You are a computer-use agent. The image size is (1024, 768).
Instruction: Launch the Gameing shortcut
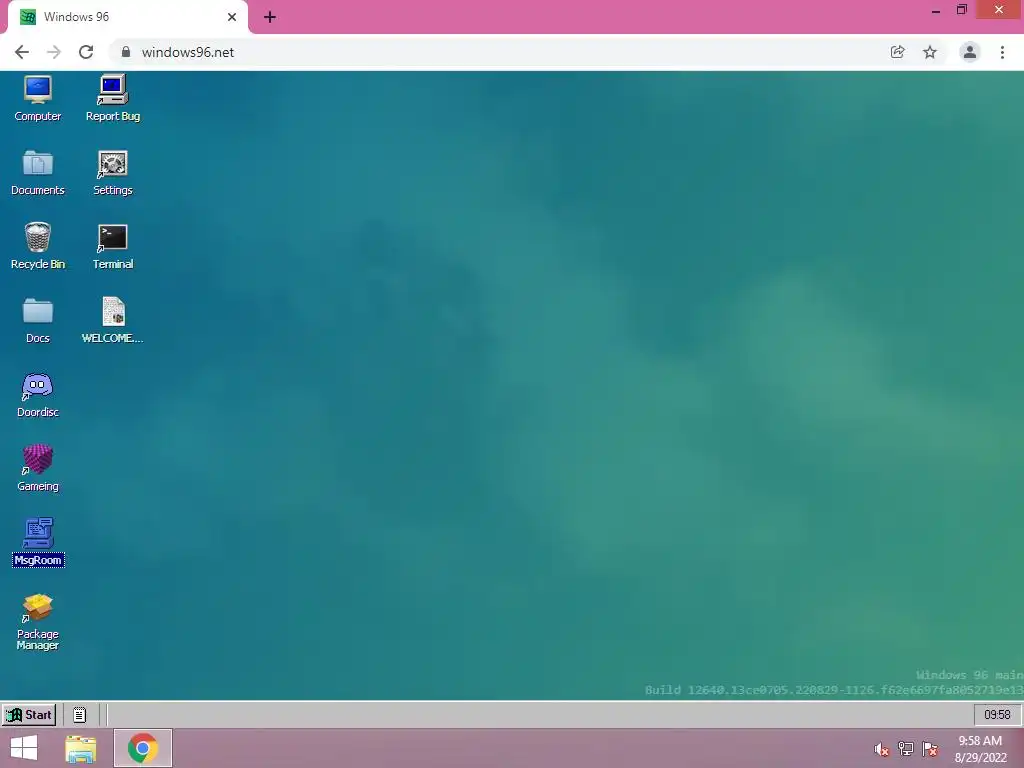click(37, 468)
